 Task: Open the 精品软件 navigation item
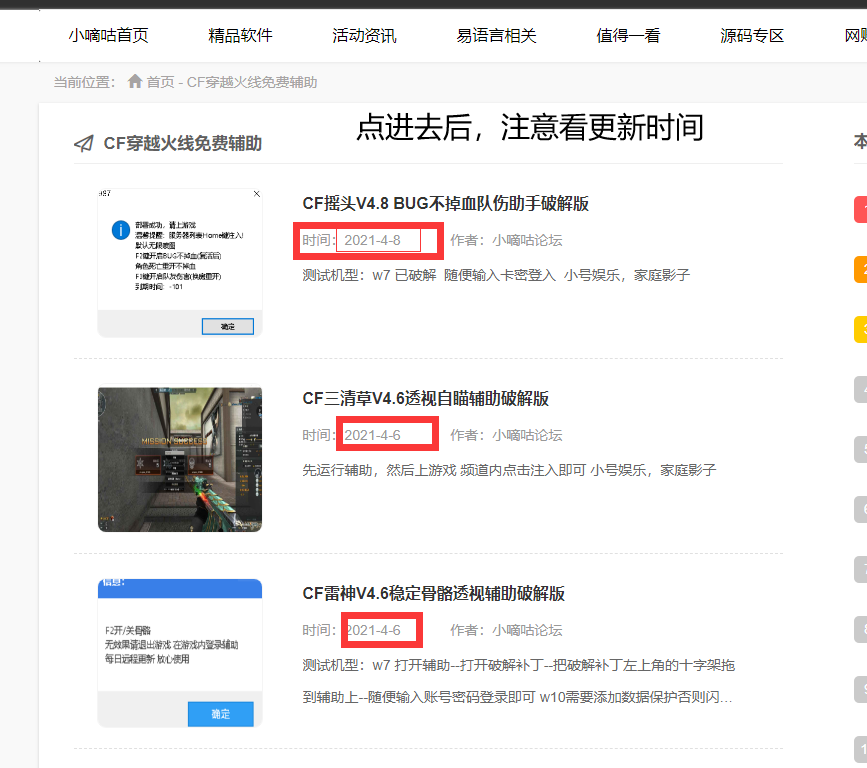pyautogui.click(x=240, y=36)
